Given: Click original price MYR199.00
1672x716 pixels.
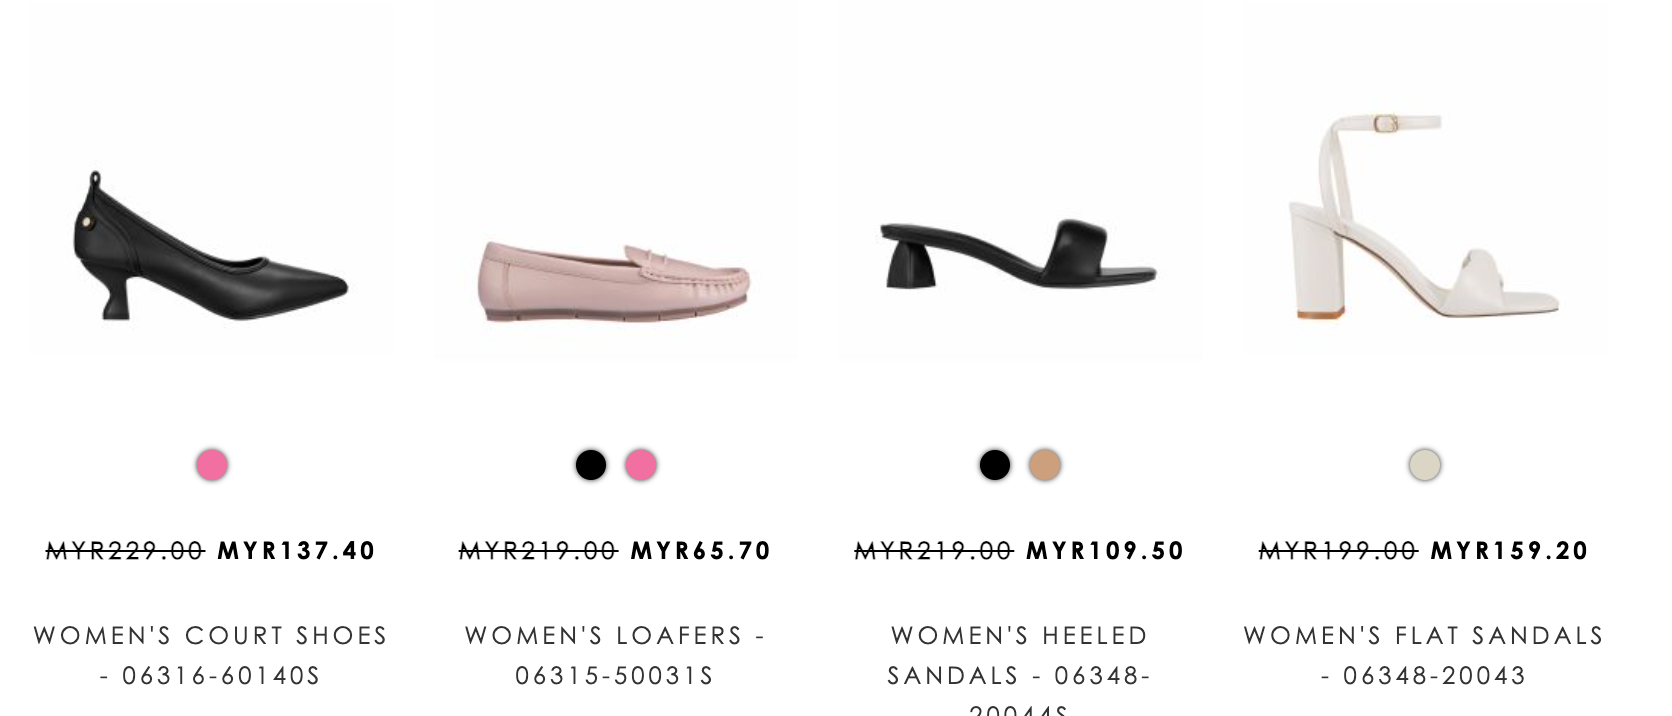Looking at the screenshot, I should pos(1338,551).
